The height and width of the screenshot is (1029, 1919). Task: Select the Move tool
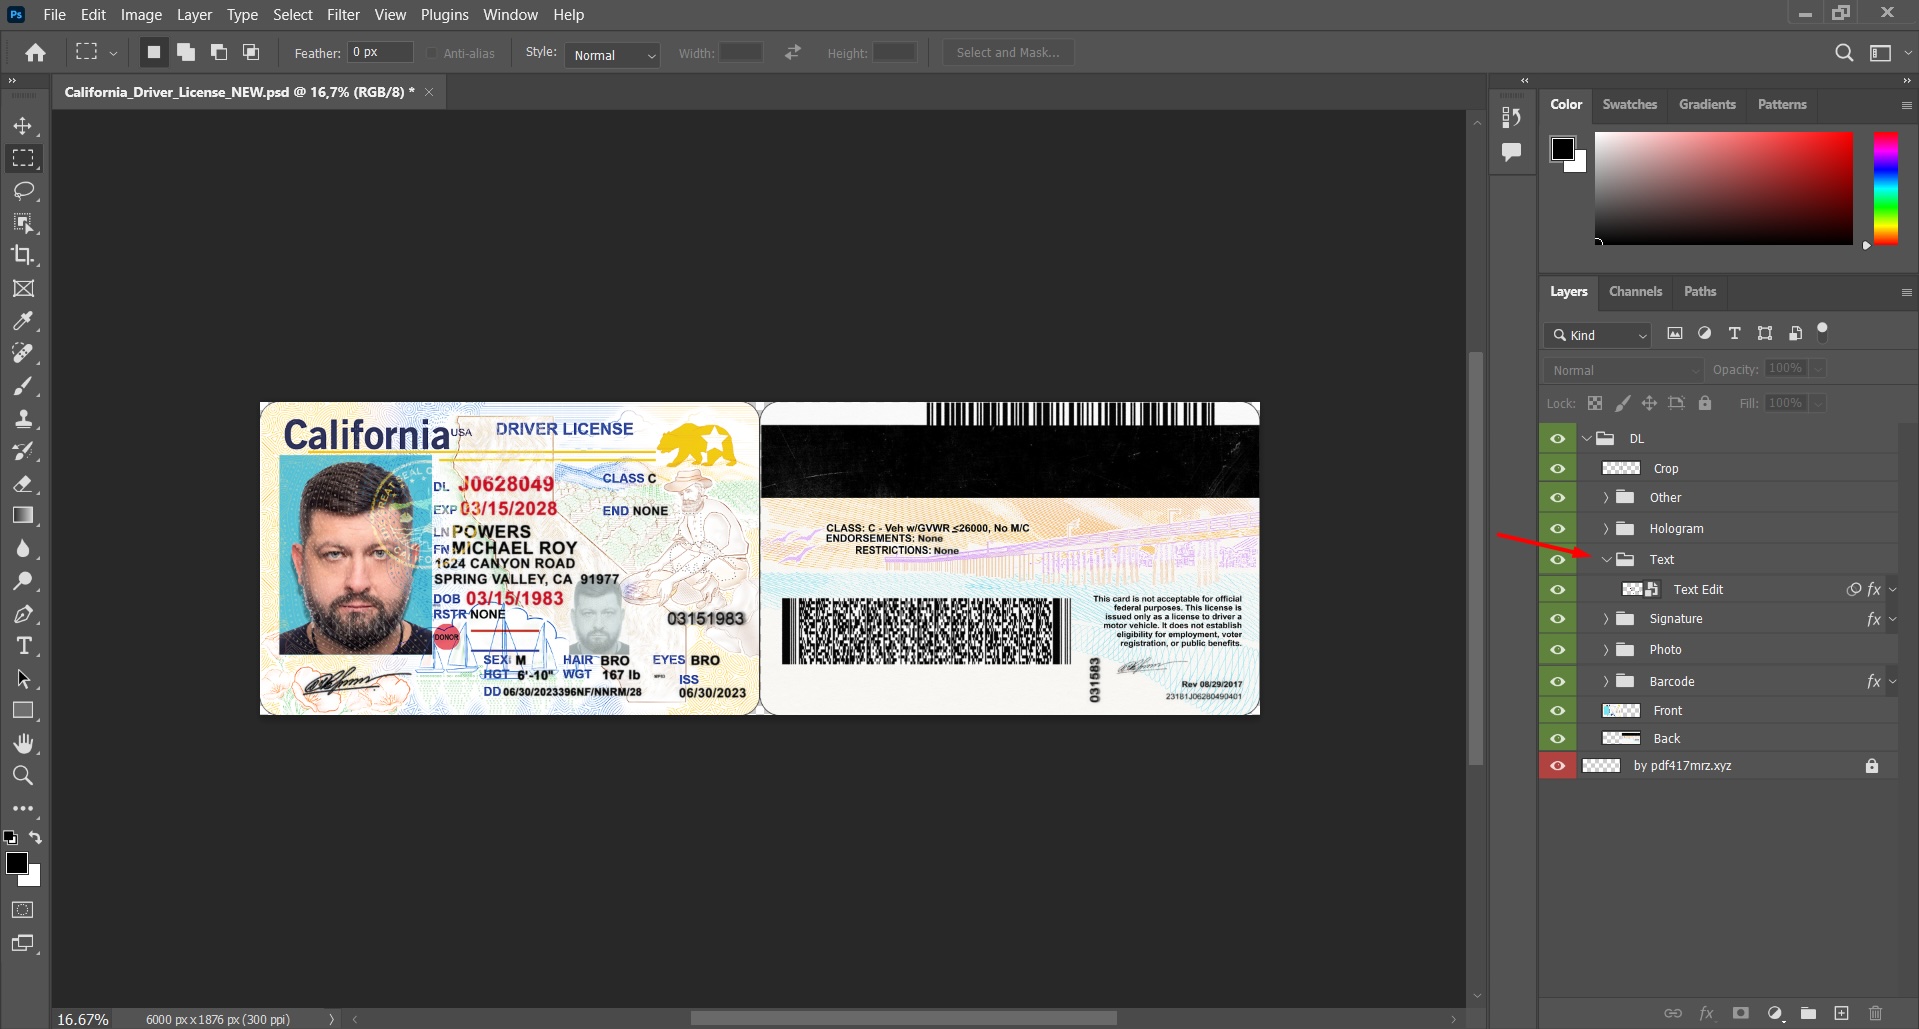[x=24, y=126]
